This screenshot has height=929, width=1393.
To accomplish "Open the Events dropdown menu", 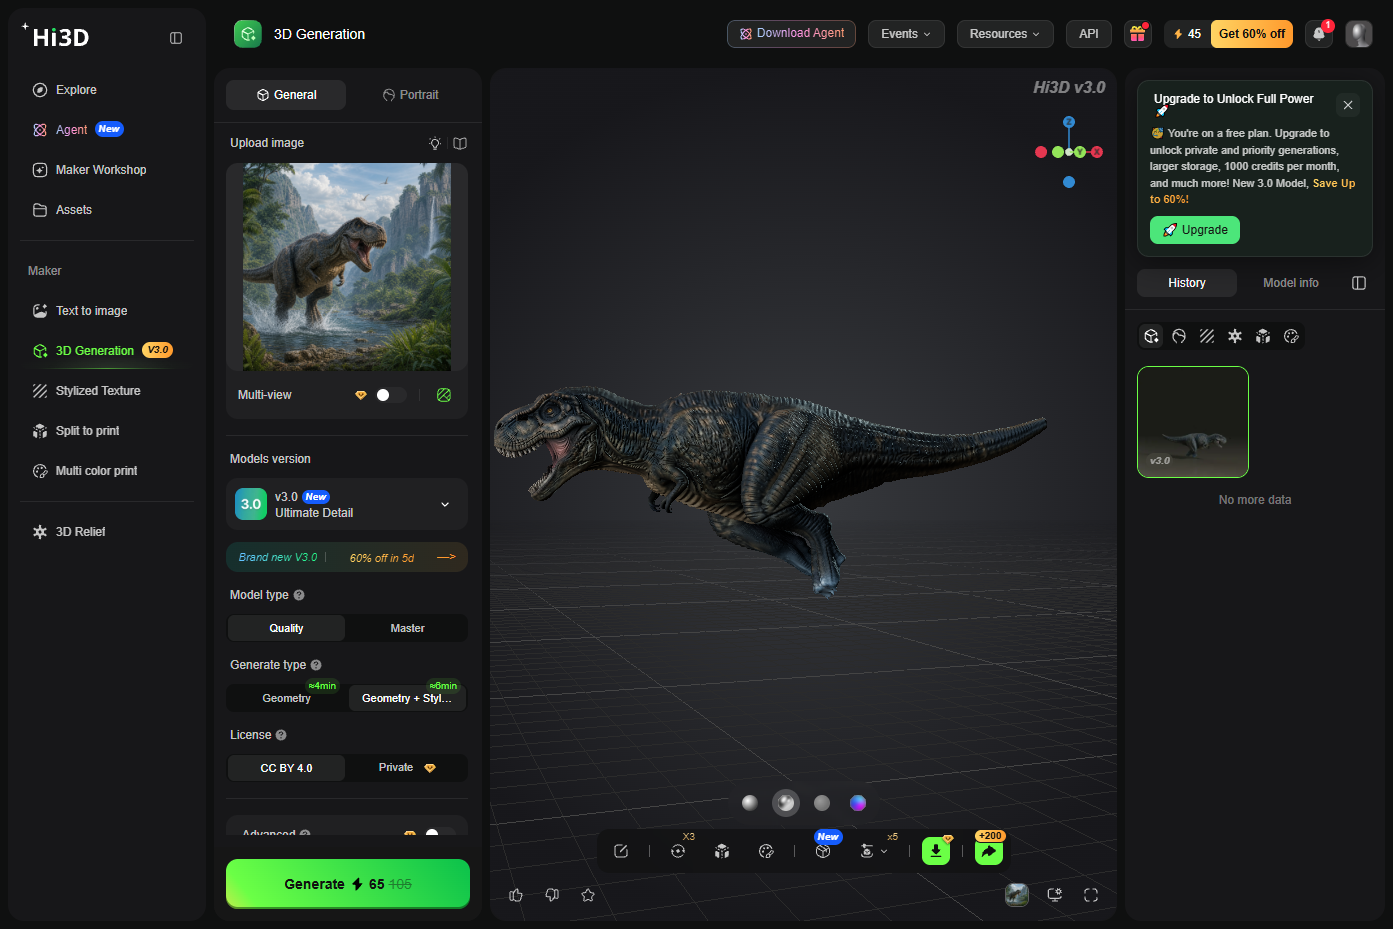I will [x=906, y=34].
